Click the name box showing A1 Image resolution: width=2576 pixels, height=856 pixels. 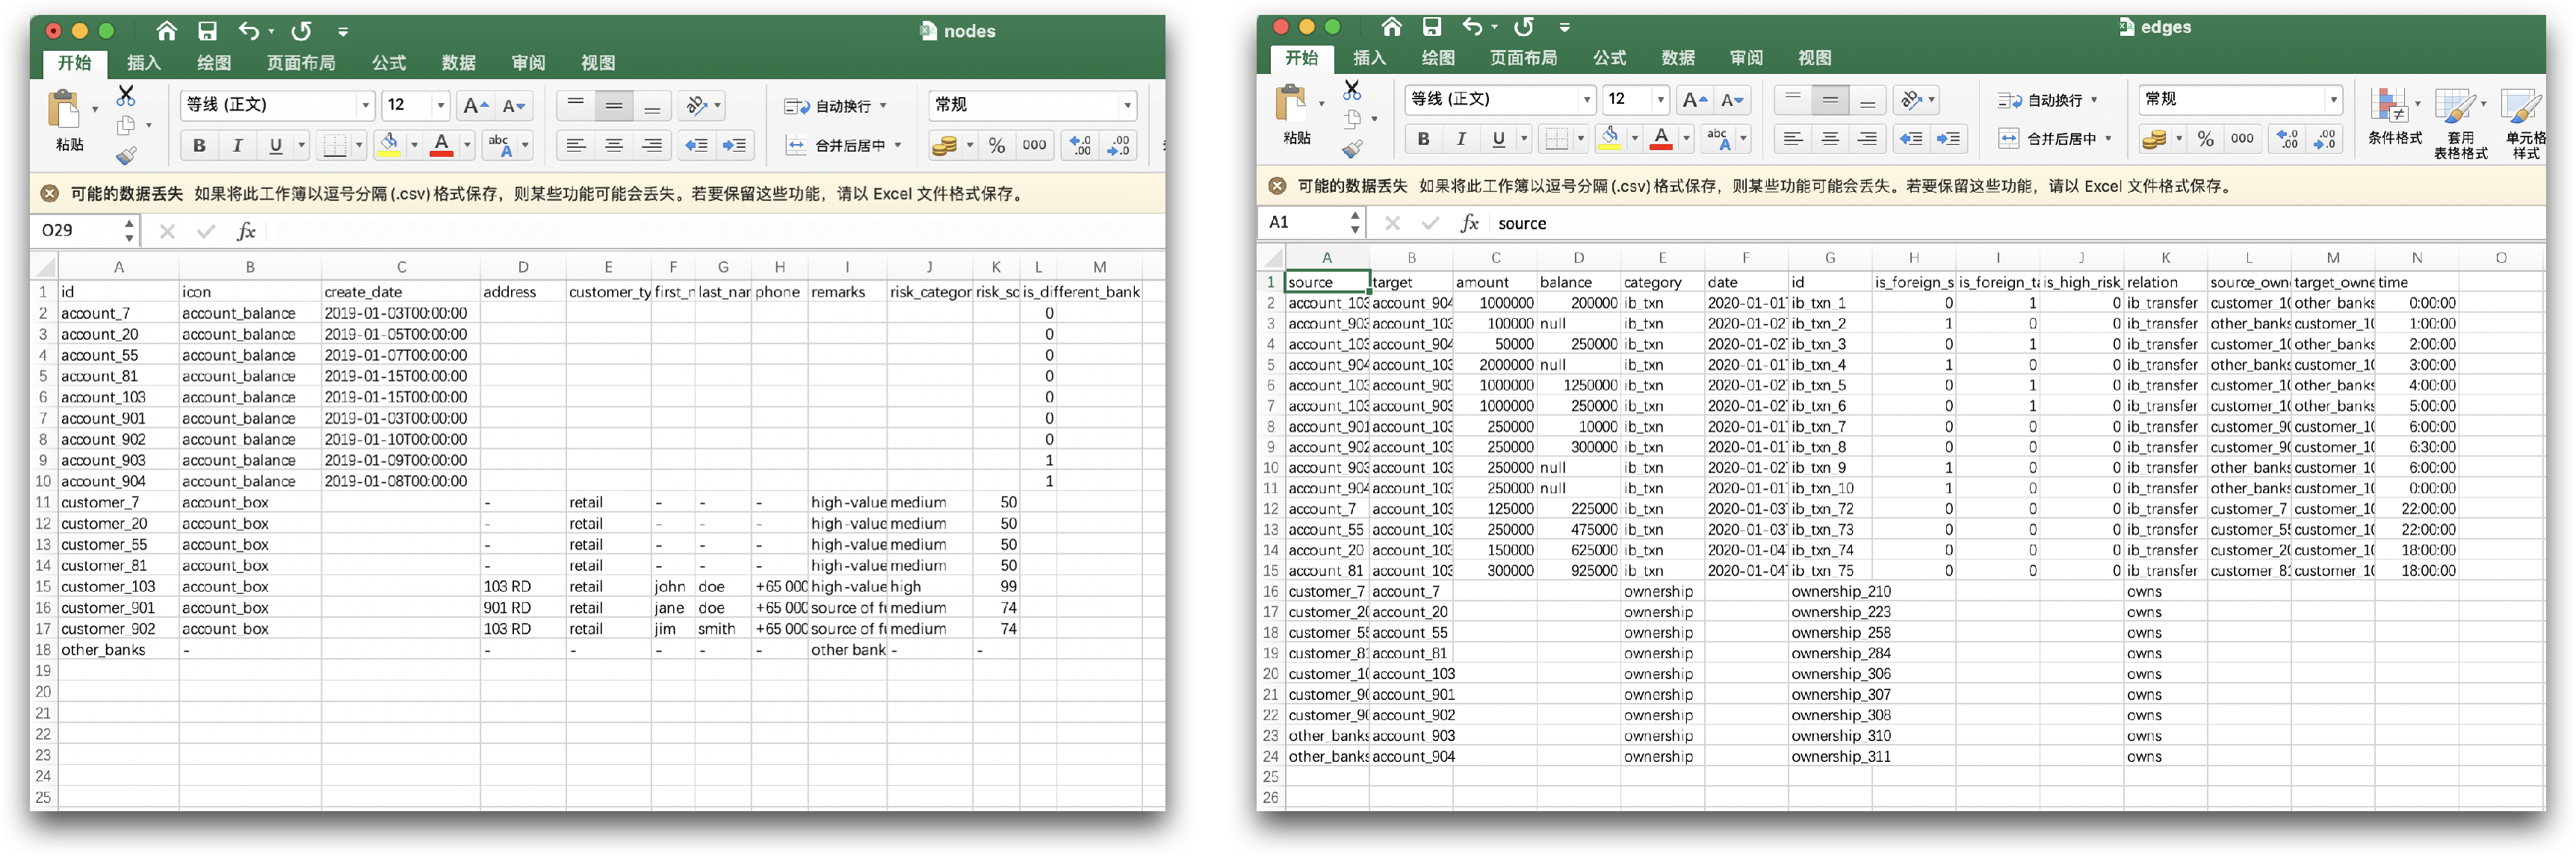tap(1300, 222)
